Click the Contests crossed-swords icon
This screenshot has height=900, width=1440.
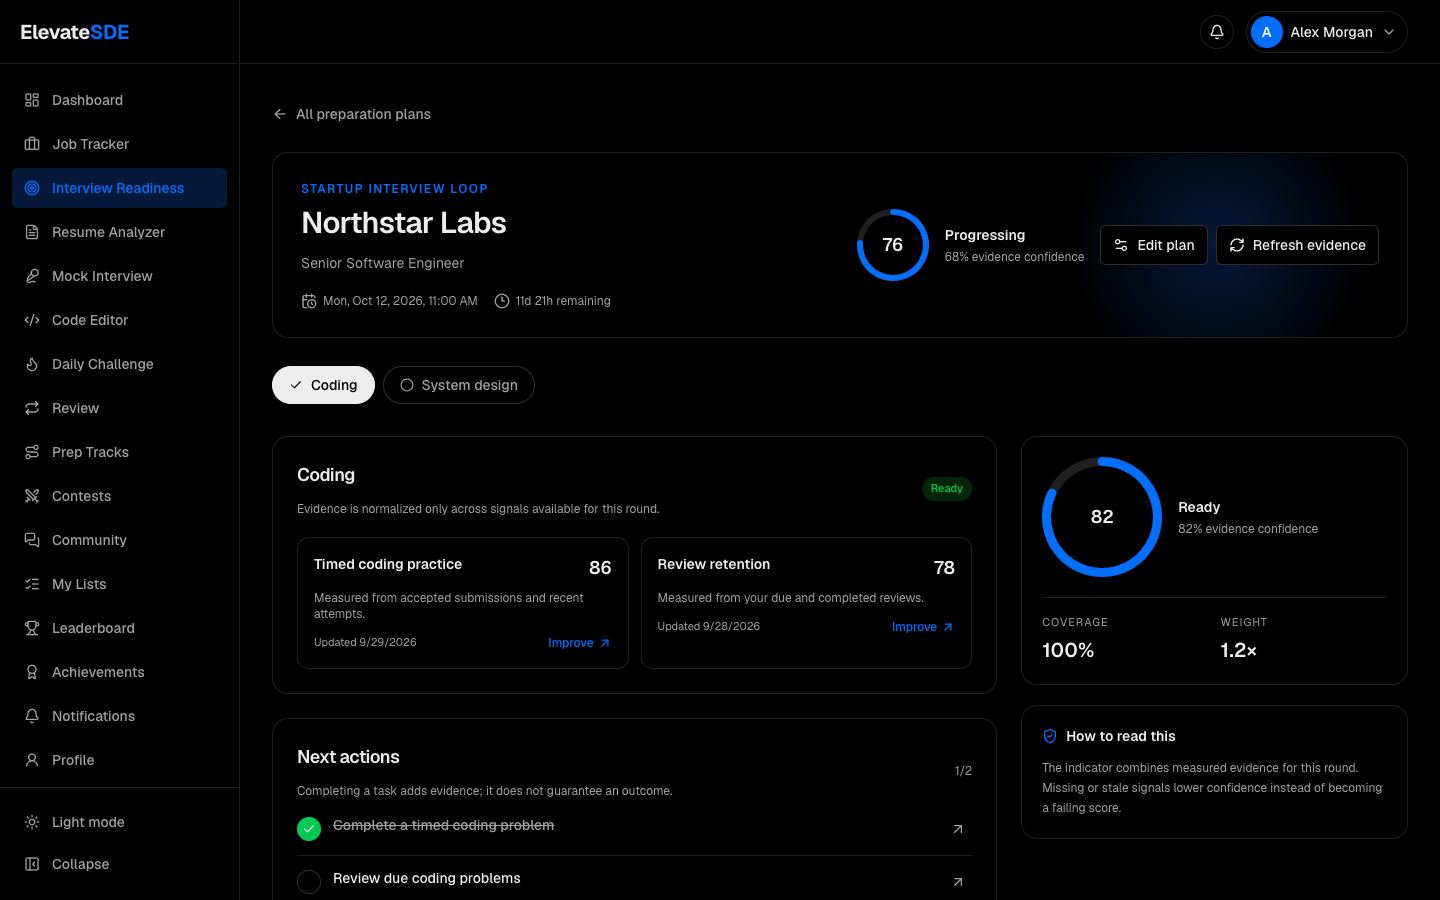(x=32, y=496)
